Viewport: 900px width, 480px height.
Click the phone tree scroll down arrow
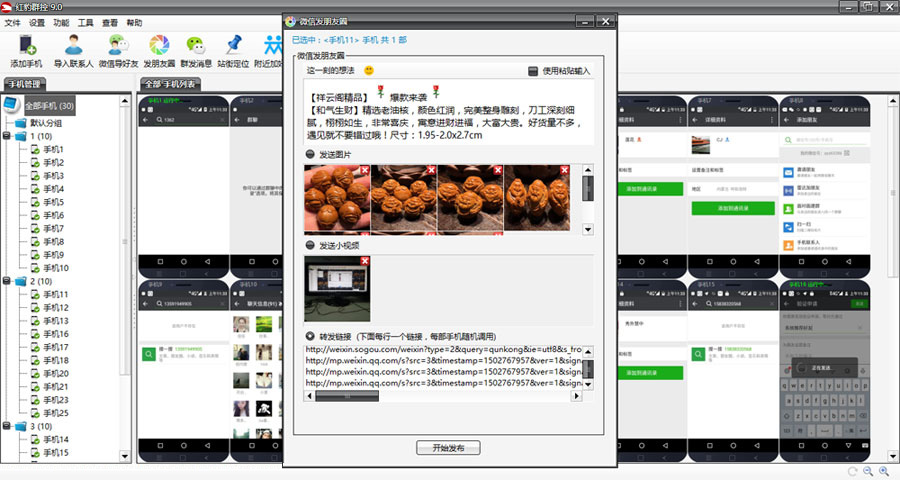pyautogui.click(x=125, y=456)
